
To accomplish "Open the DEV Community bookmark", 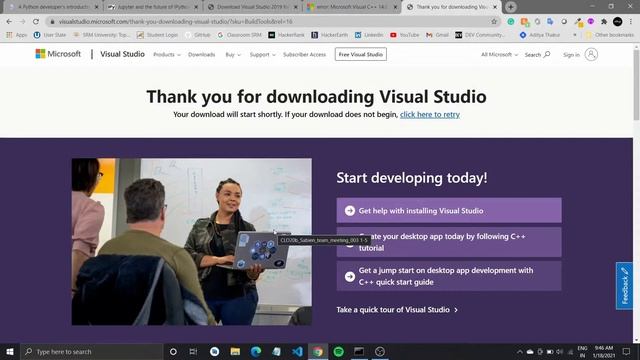I will (x=480, y=35).
